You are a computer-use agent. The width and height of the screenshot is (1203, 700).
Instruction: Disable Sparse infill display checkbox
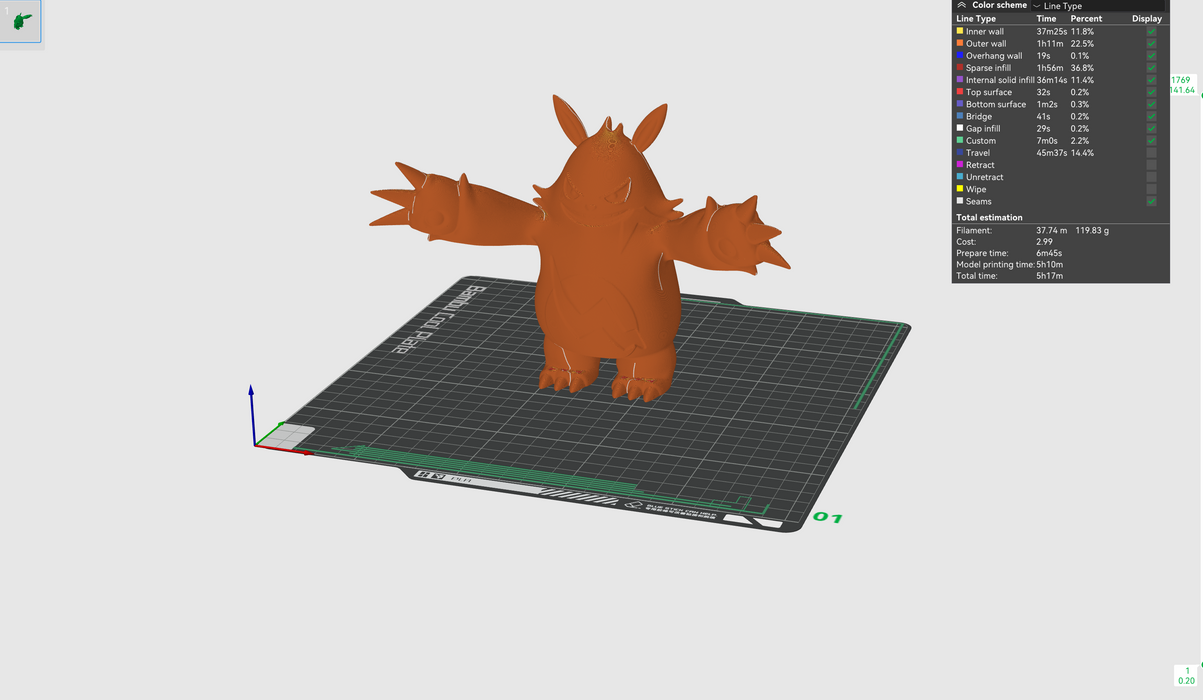click(x=1151, y=68)
